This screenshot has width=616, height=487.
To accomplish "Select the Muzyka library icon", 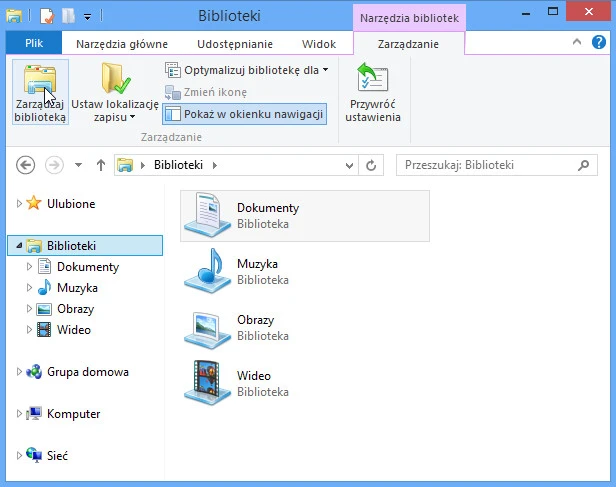I will point(206,271).
